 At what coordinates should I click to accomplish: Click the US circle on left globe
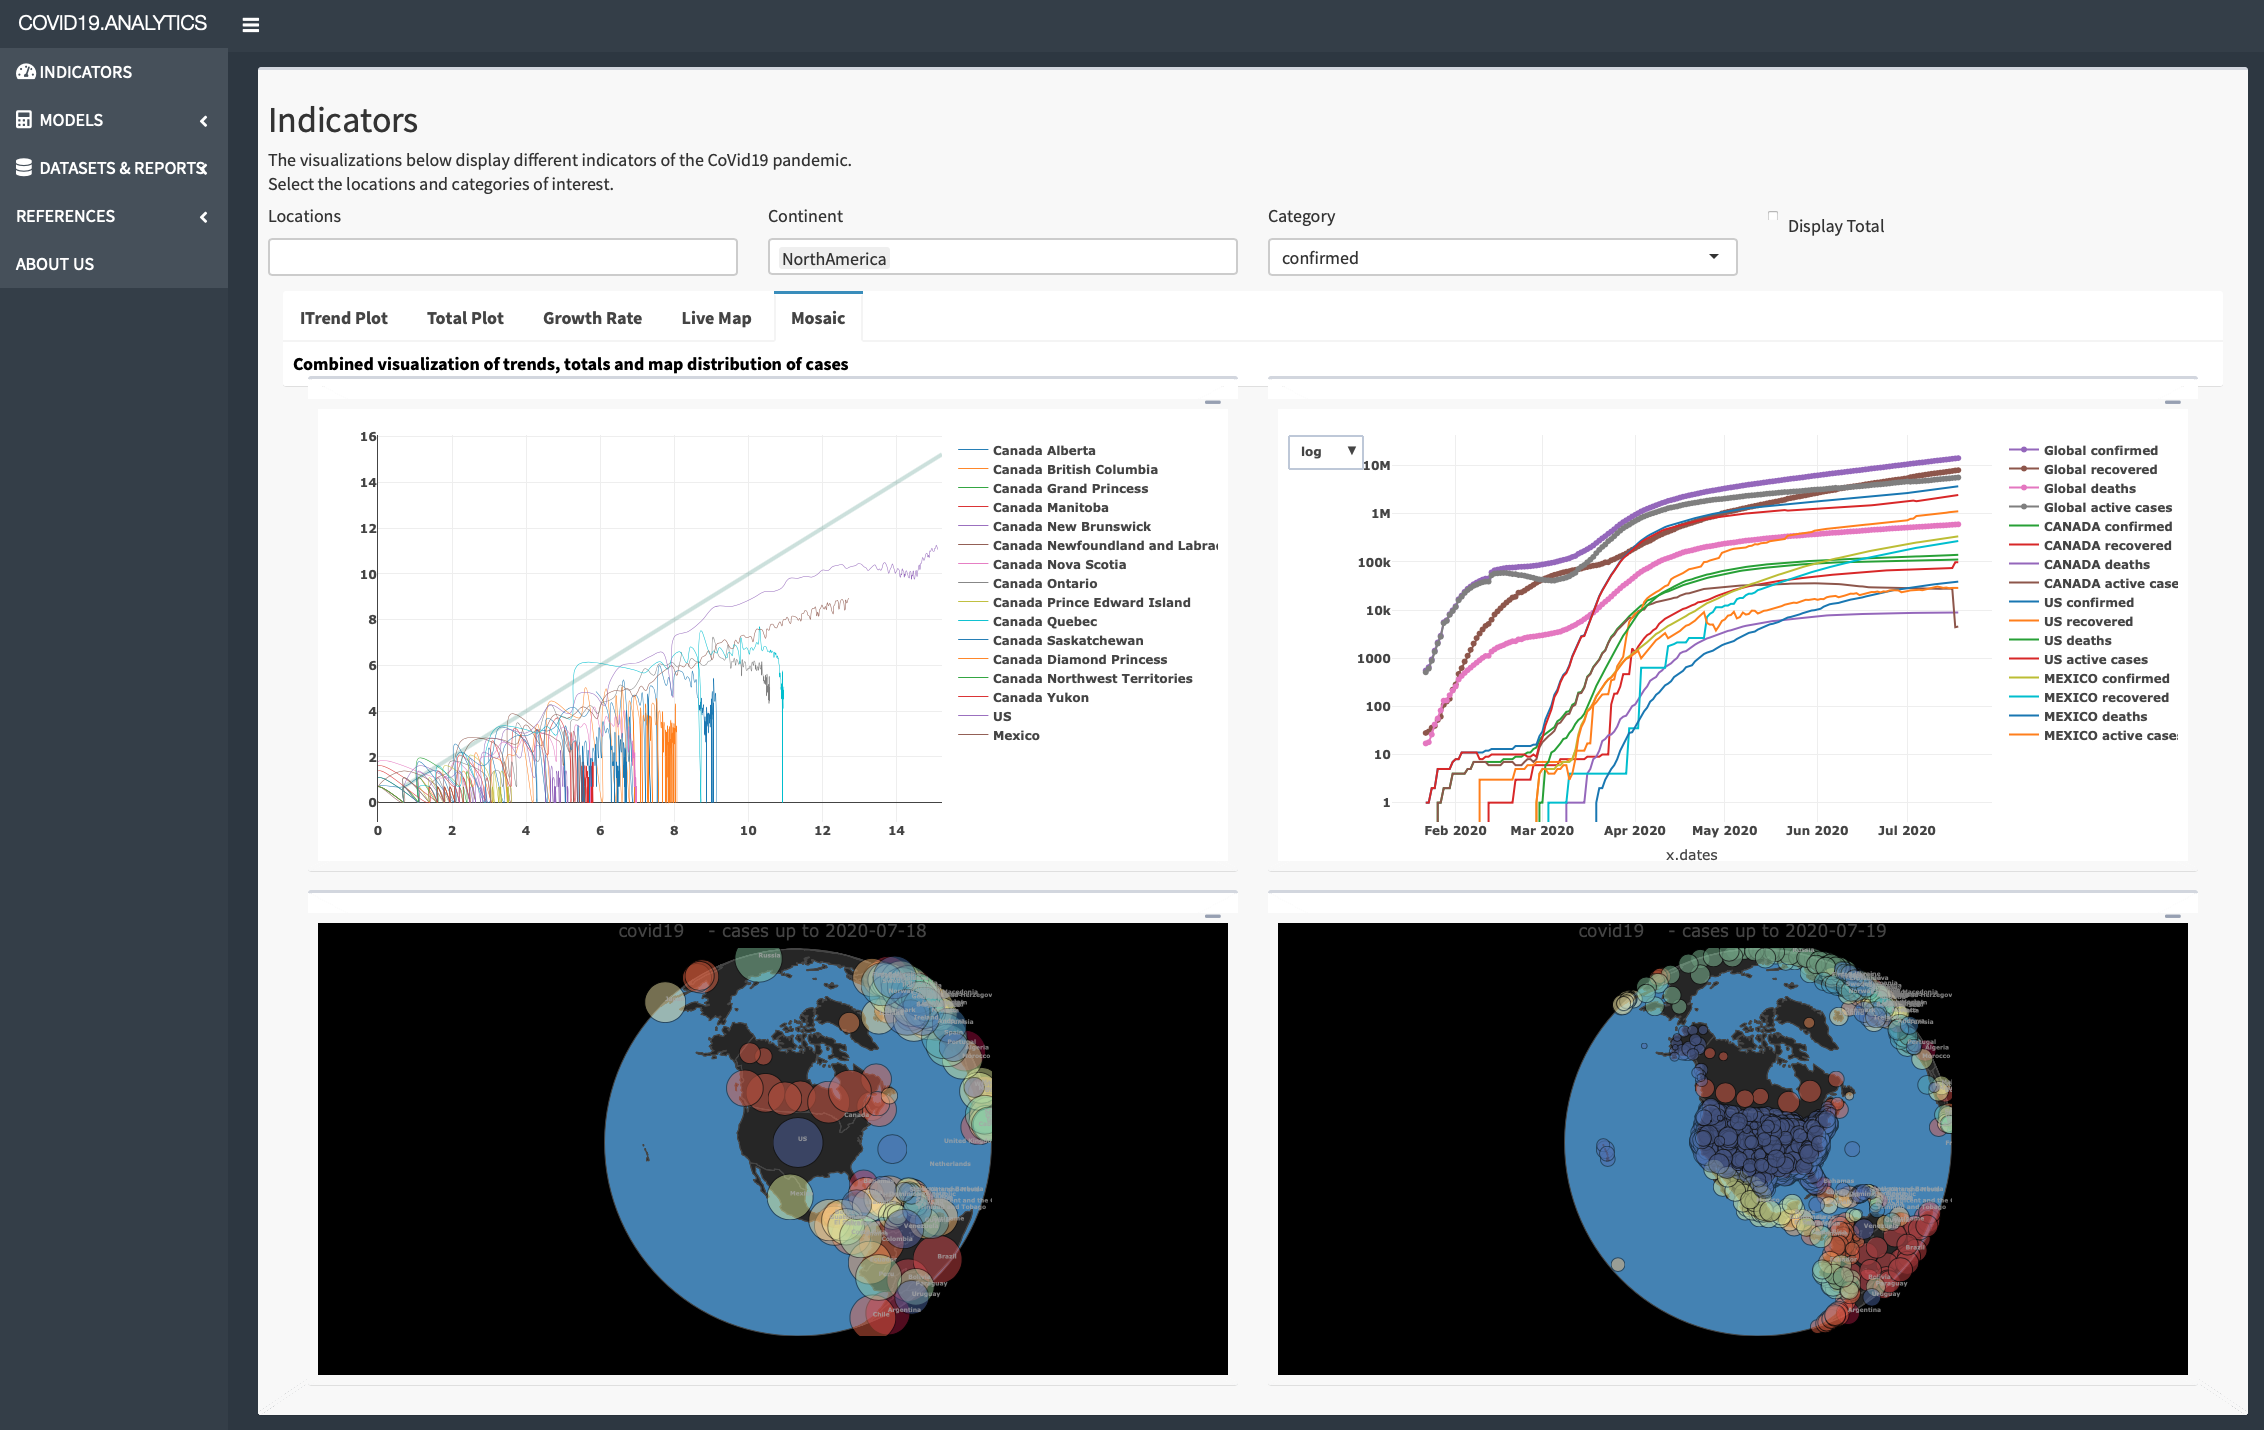coord(799,1141)
